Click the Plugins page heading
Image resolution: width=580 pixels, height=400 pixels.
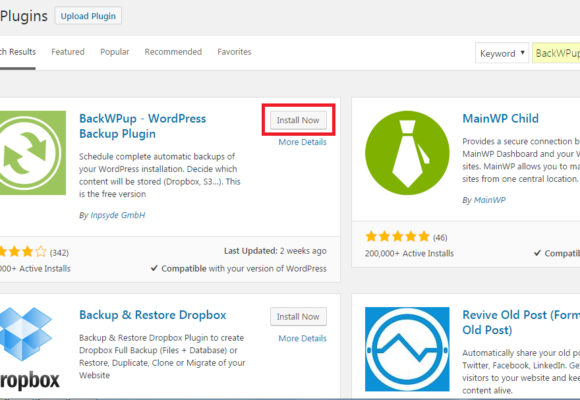click(x=24, y=16)
